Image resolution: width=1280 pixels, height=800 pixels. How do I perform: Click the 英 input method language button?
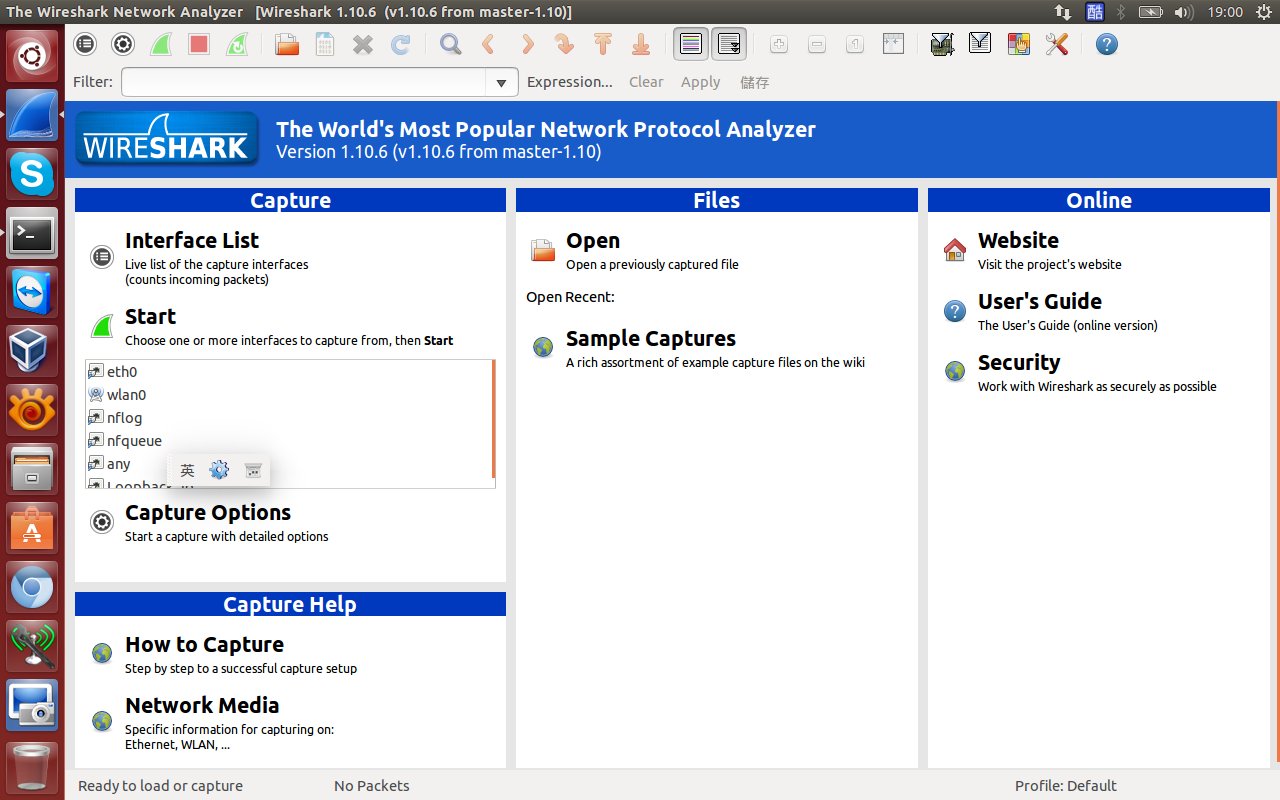tap(187, 470)
